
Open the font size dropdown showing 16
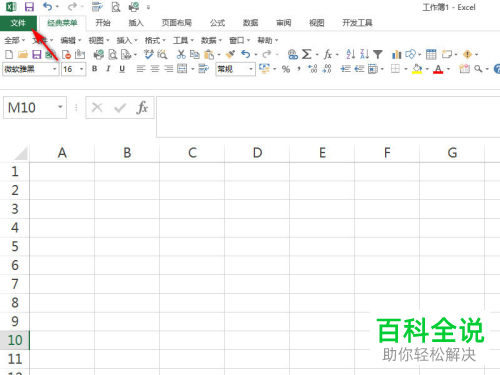pyautogui.click(x=82, y=69)
